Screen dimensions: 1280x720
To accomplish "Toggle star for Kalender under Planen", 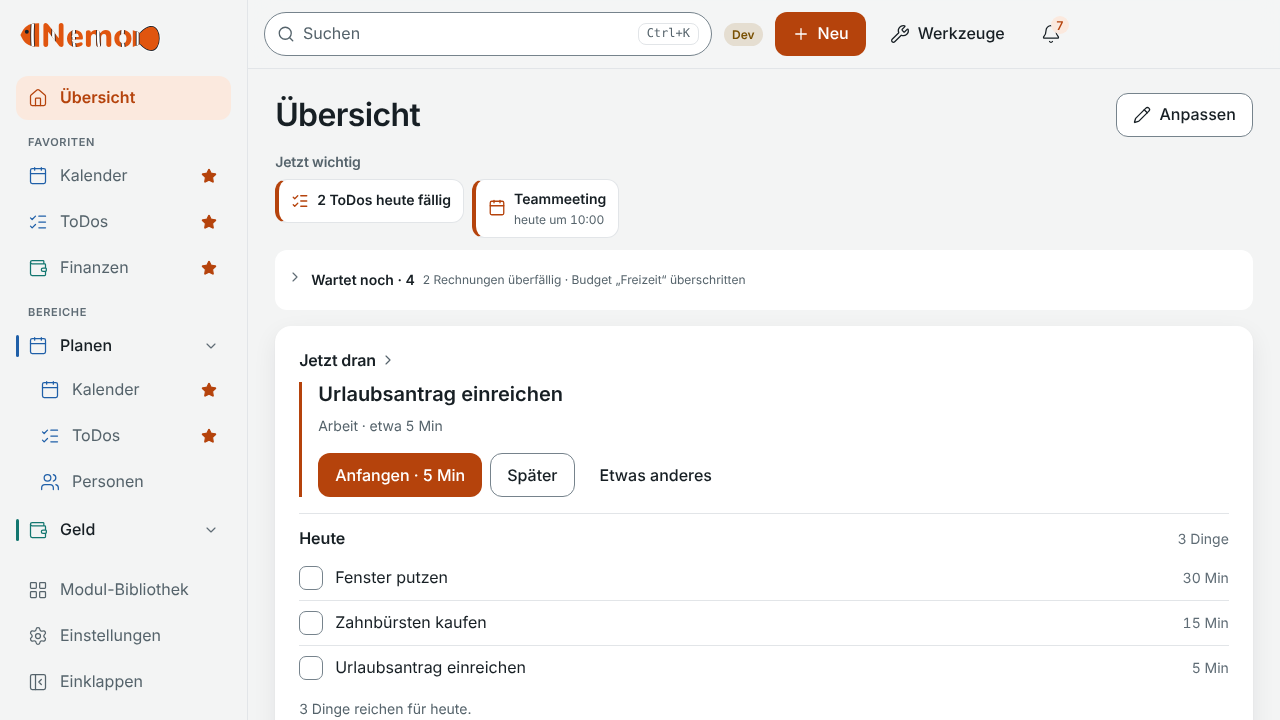I will (209, 390).
